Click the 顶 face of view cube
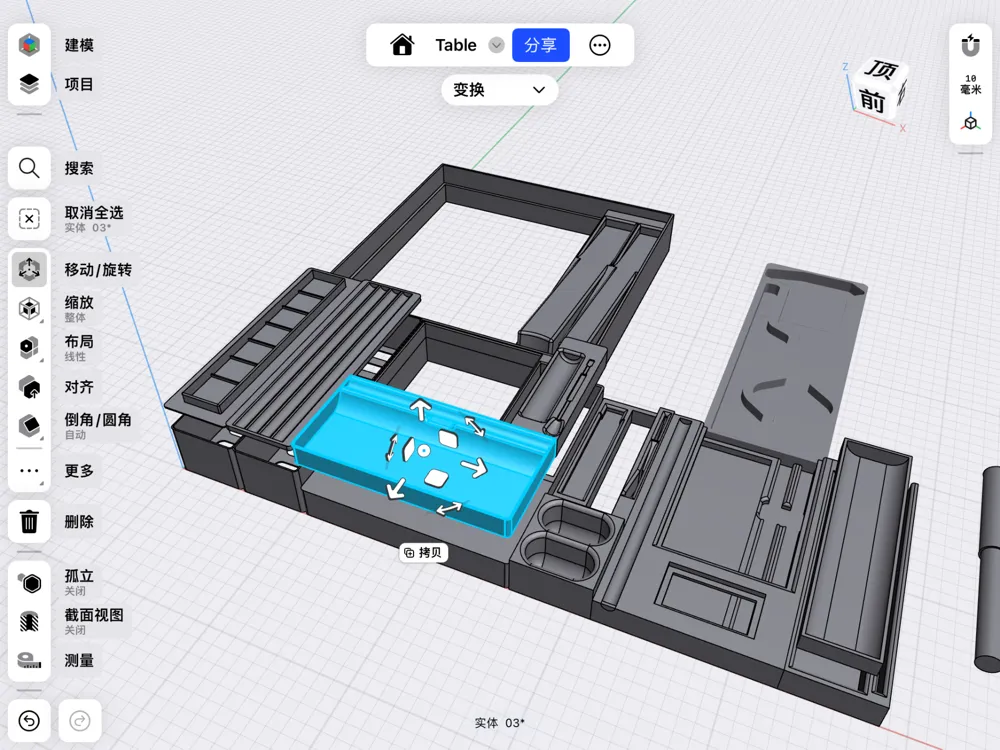Screen dimensions: 1000x750 point(881,70)
